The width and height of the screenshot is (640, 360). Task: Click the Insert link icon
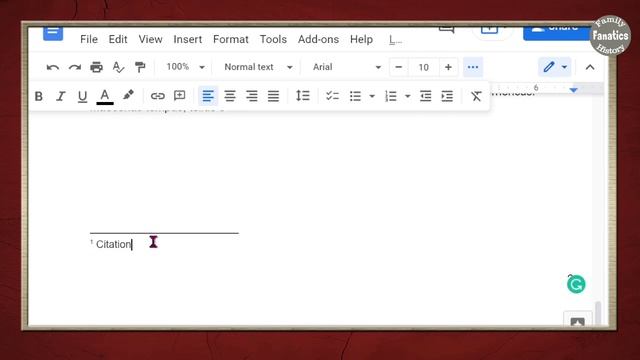(x=158, y=96)
